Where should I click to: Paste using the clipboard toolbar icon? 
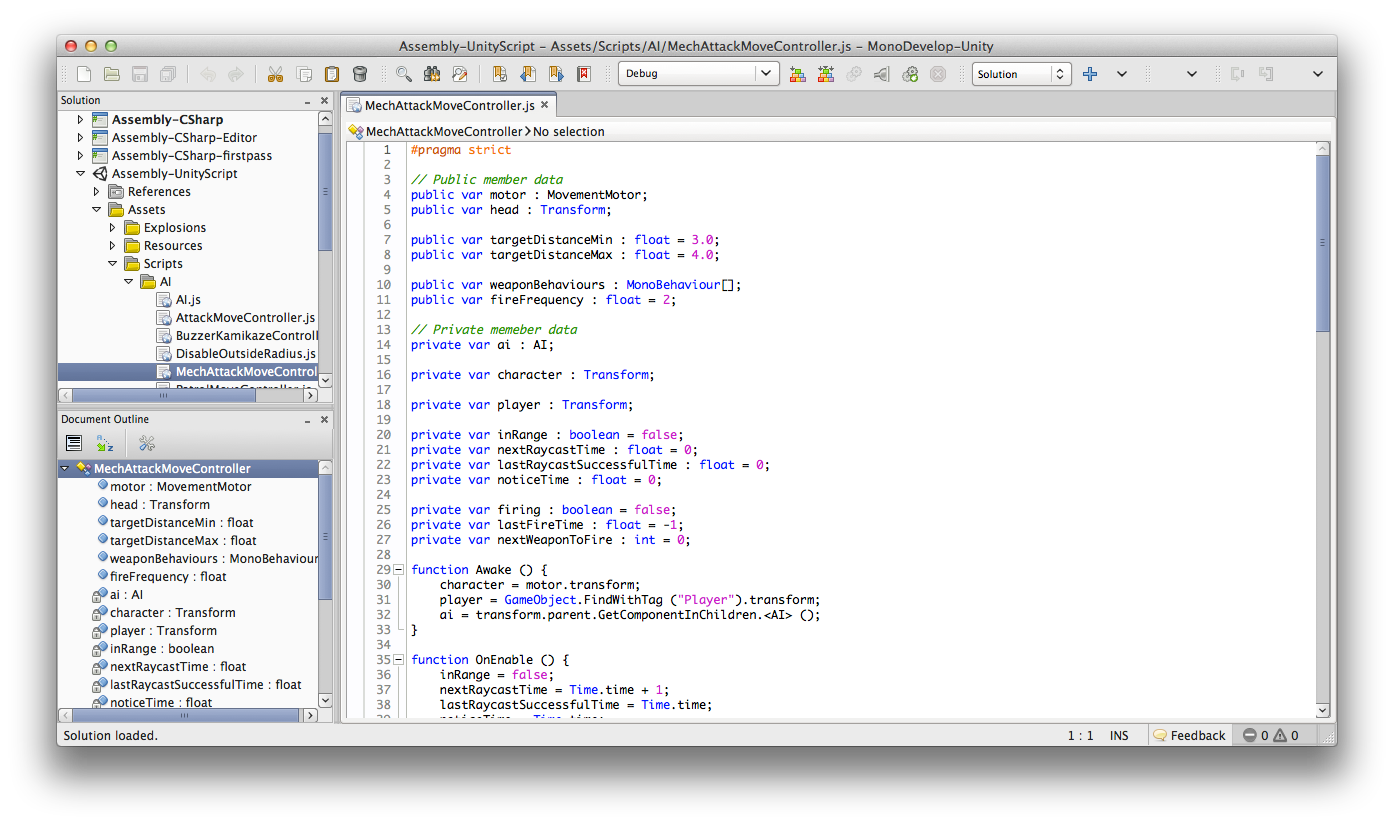[332, 74]
